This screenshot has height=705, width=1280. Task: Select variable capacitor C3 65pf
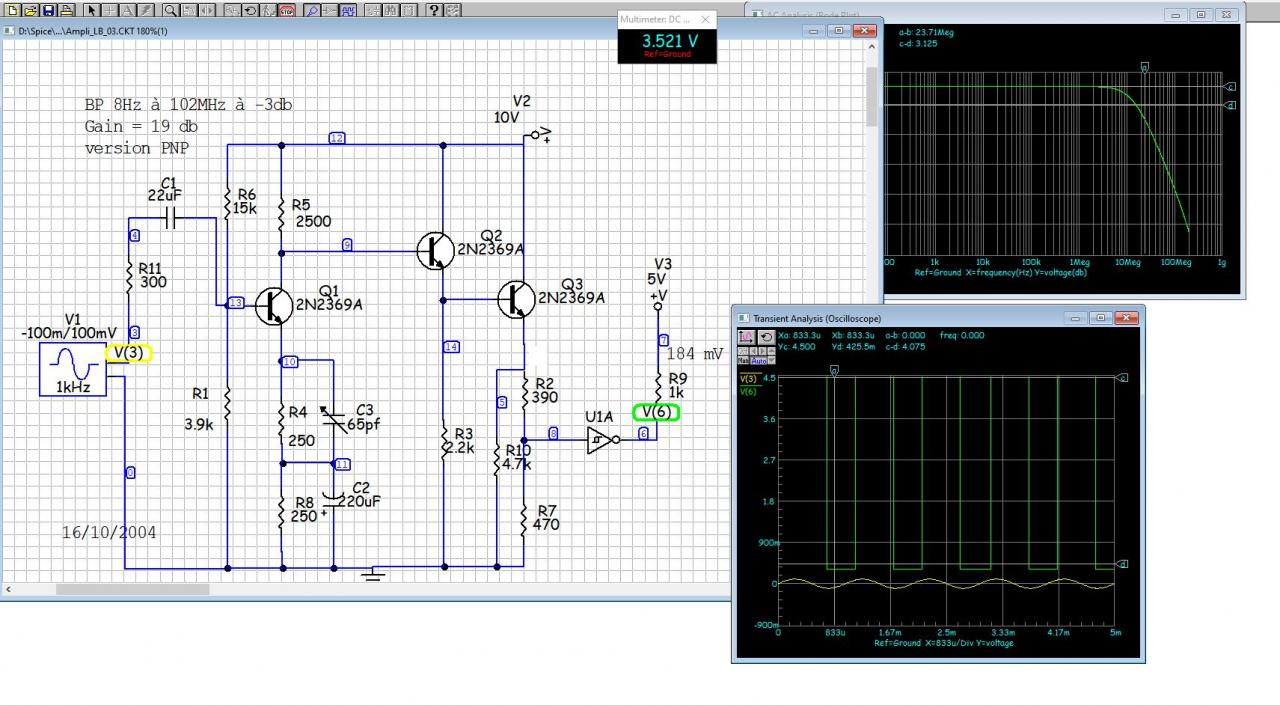click(x=333, y=420)
